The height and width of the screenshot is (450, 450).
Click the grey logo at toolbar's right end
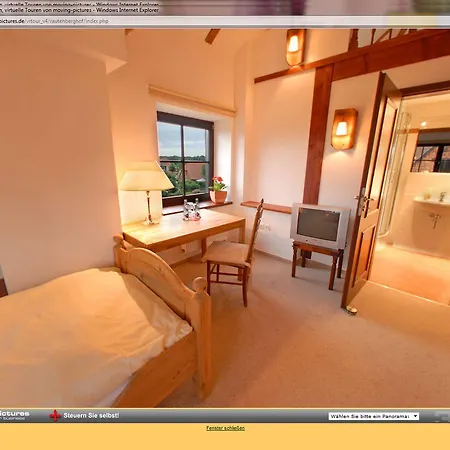(442, 416)
